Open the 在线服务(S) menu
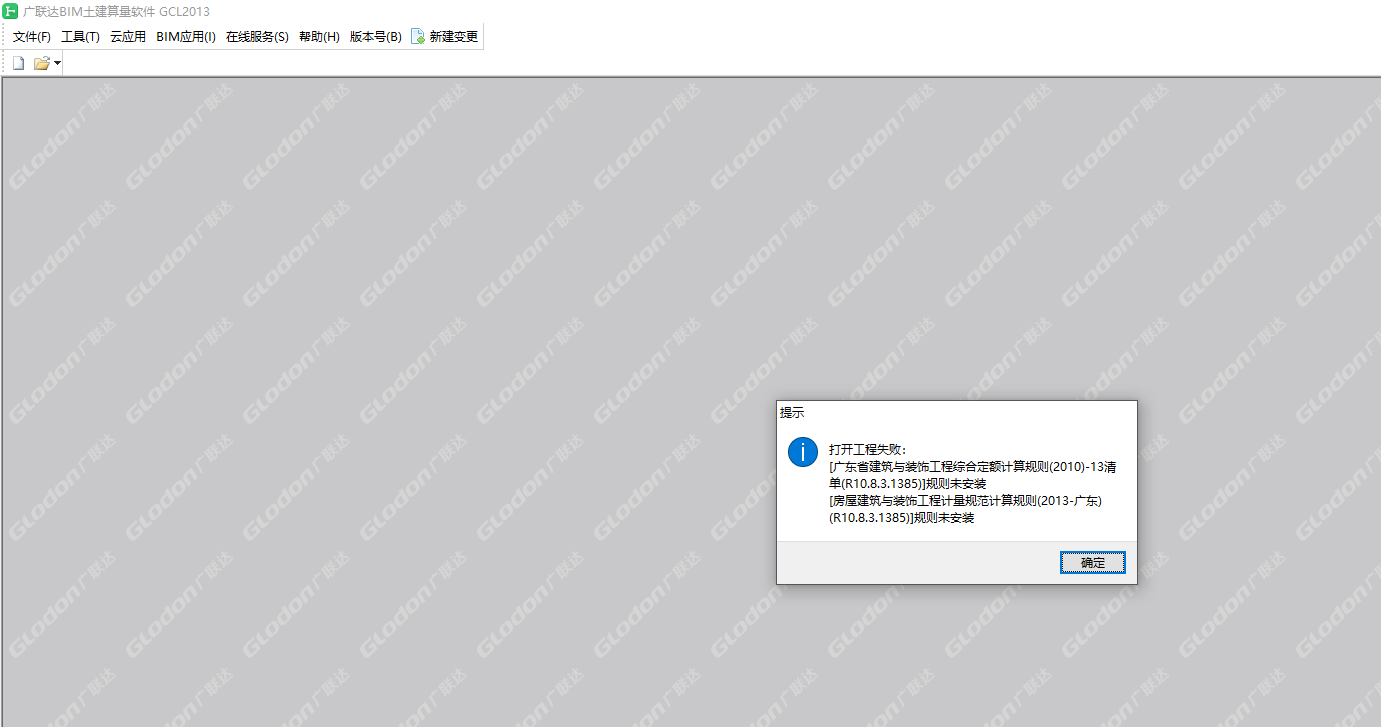1381x727 pixels. 257,37
